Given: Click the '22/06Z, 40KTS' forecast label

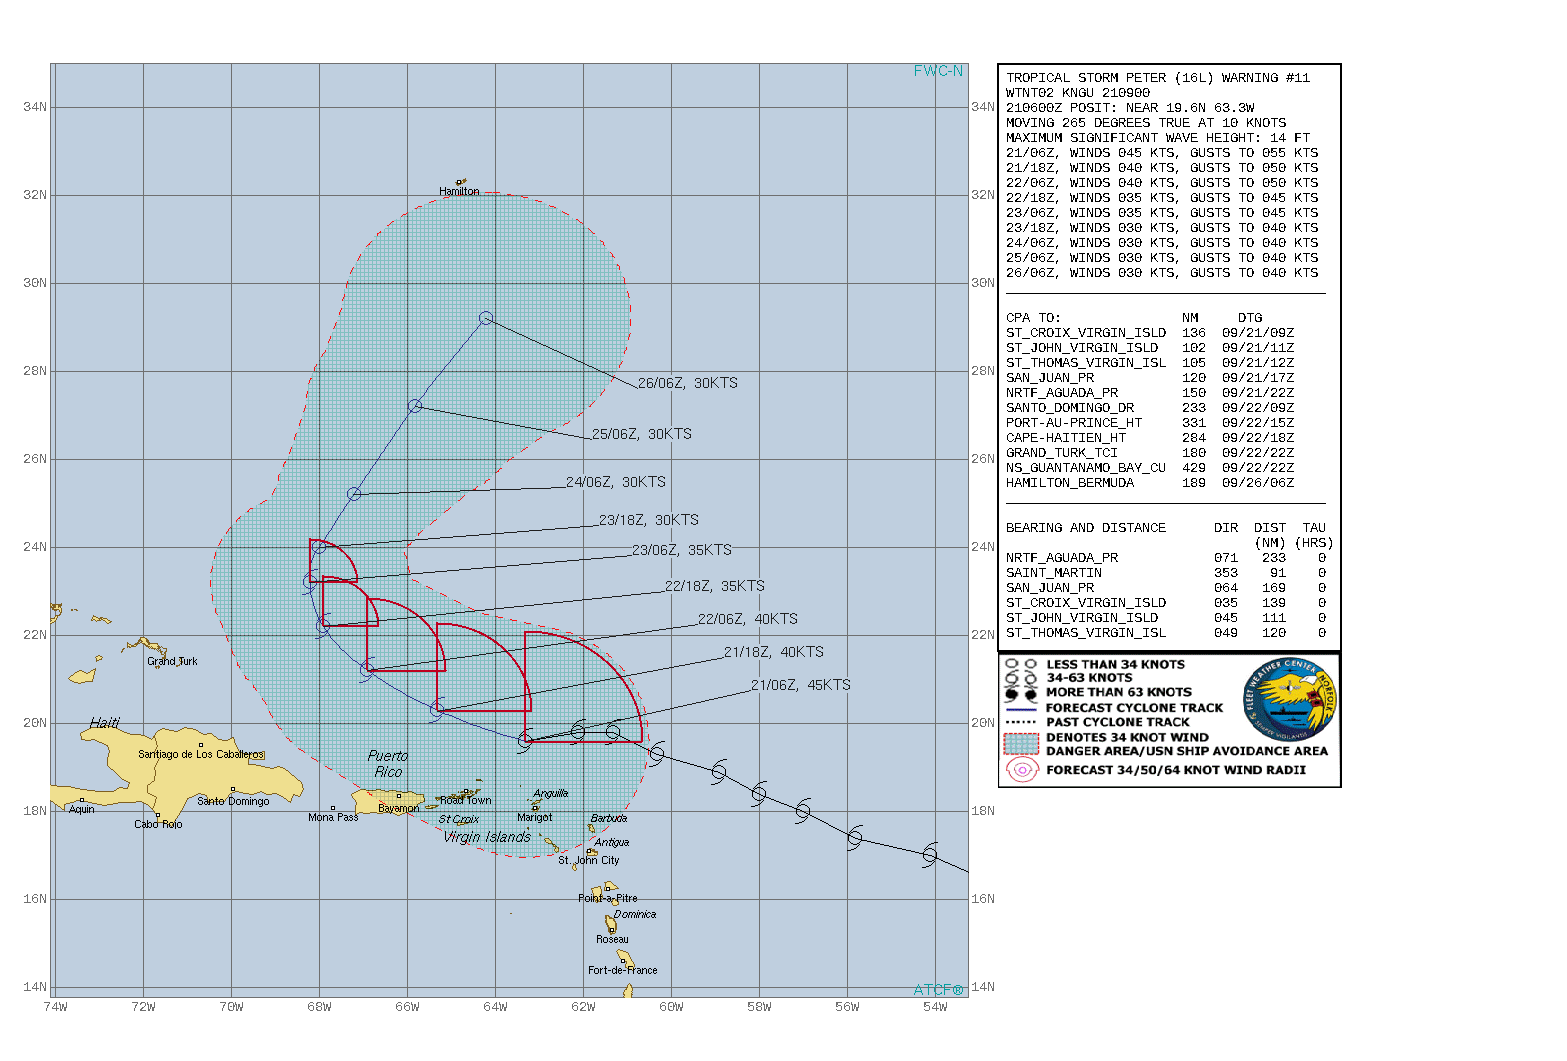Looking at the screenshot, I should [x=748, y=619].
